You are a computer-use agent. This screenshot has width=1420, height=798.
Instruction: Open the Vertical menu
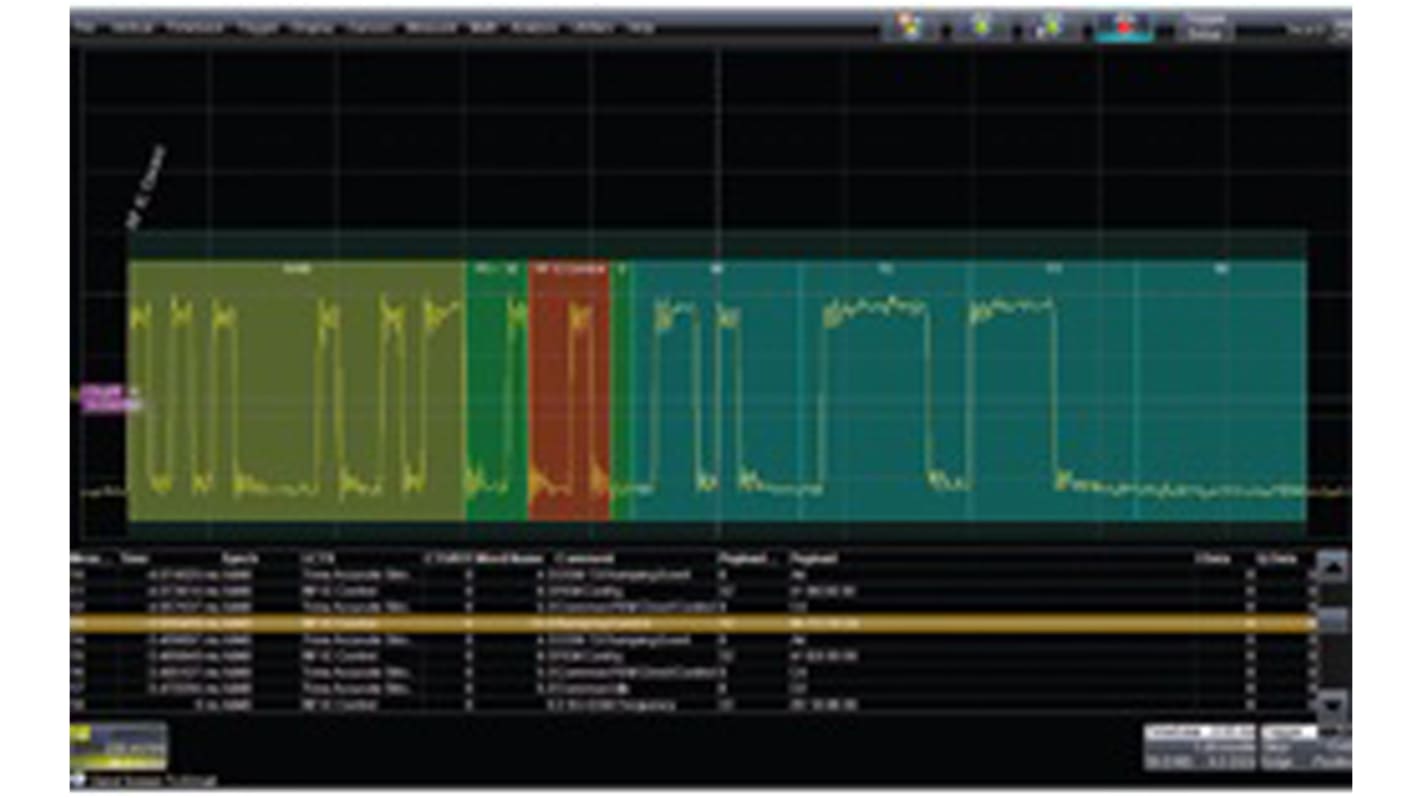(x=132, y=27)
